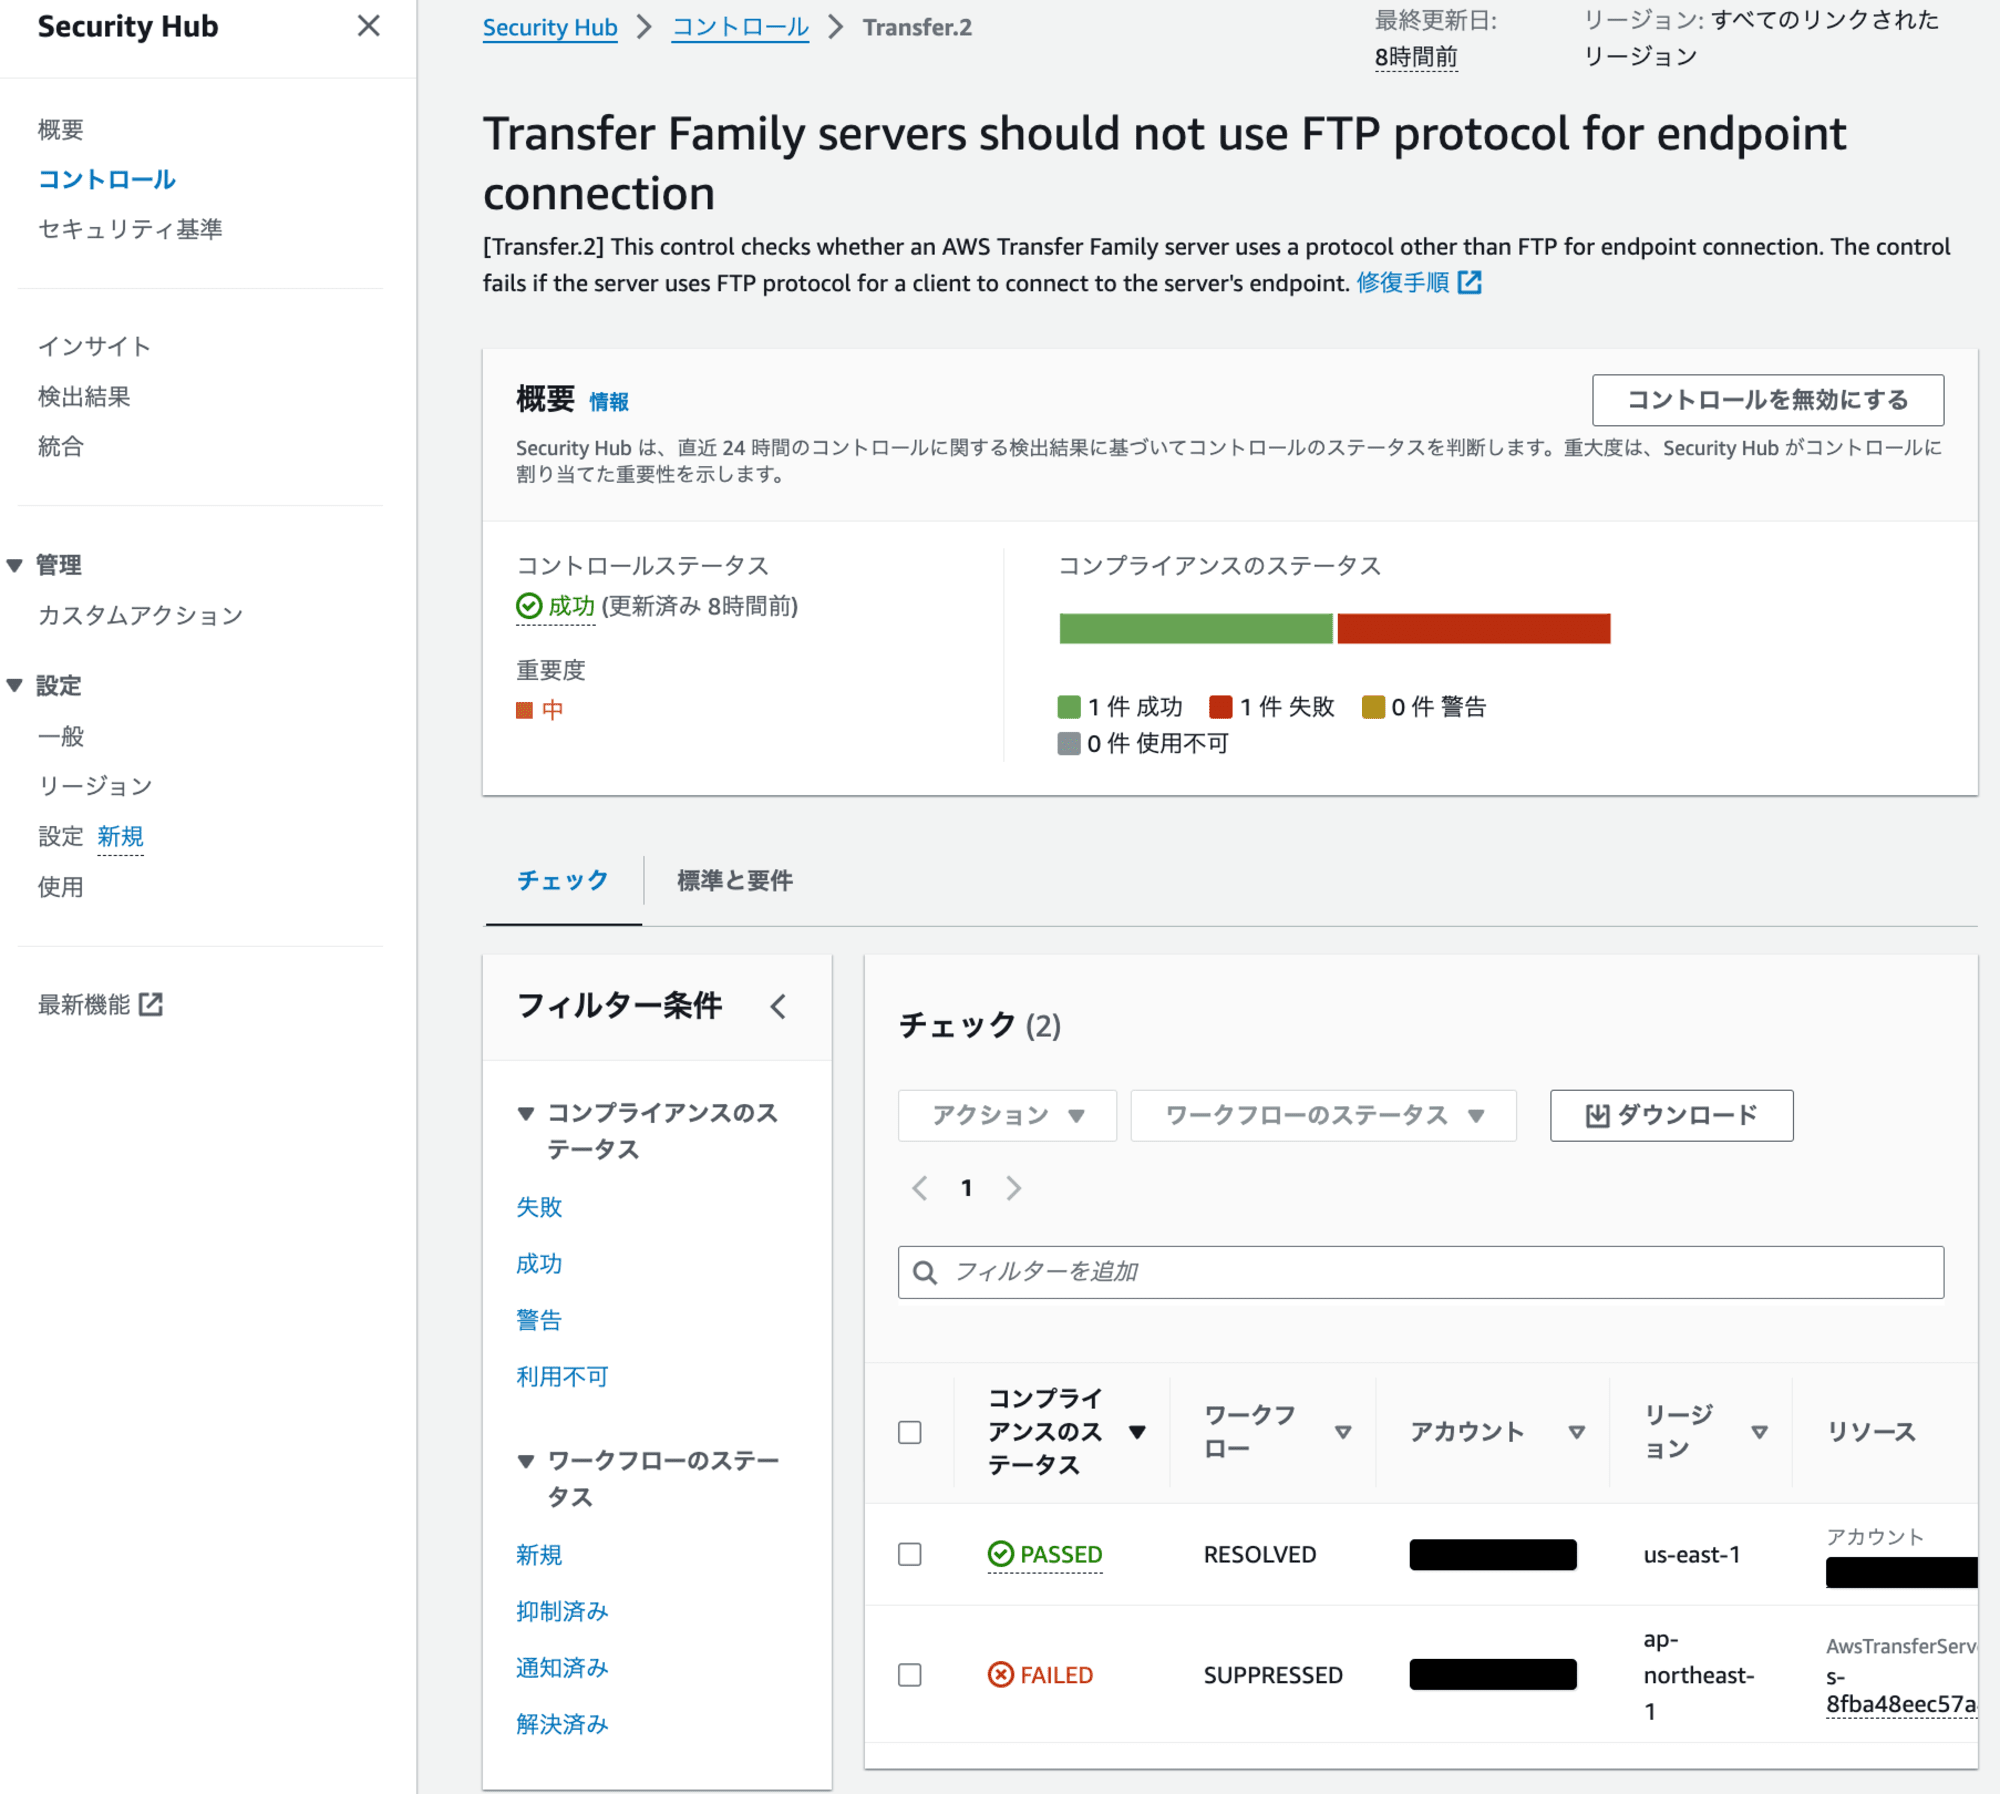Open リージョン settings in the sidebar
The height and width of the screenshot is (1794, 2000).
(x=95, y=786)
